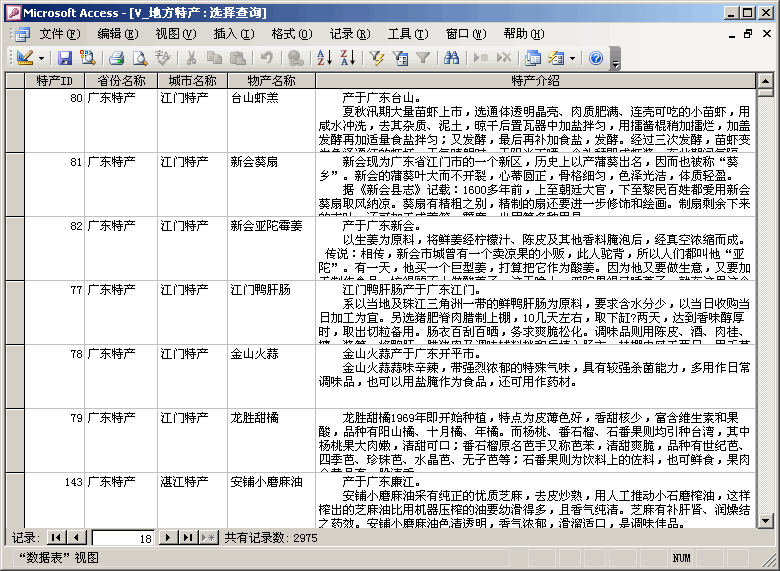Select the 物产名称 column header
The width and height of the screenshot is (780, 571).
[x=272, y=81]
